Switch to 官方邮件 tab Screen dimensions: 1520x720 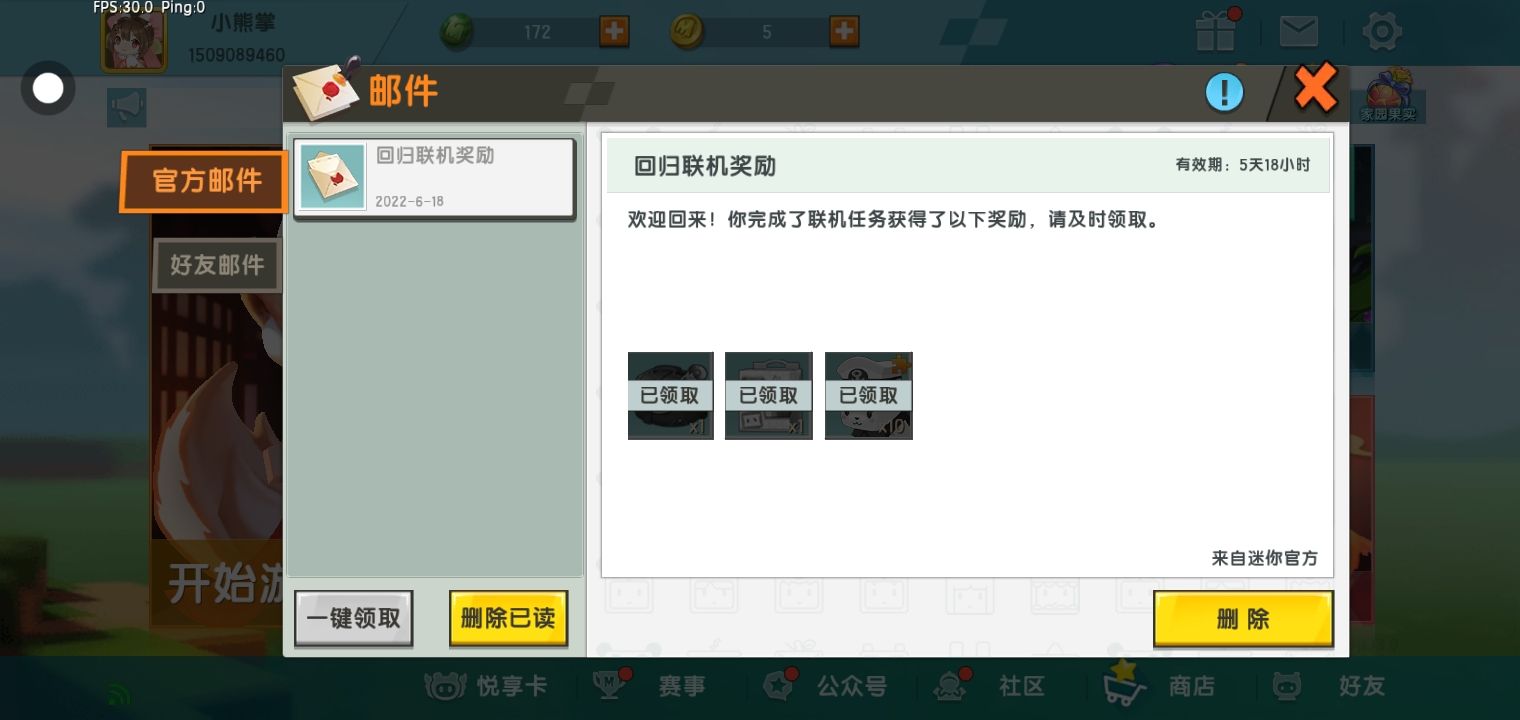pyautogui.click(x=205, y=181)
